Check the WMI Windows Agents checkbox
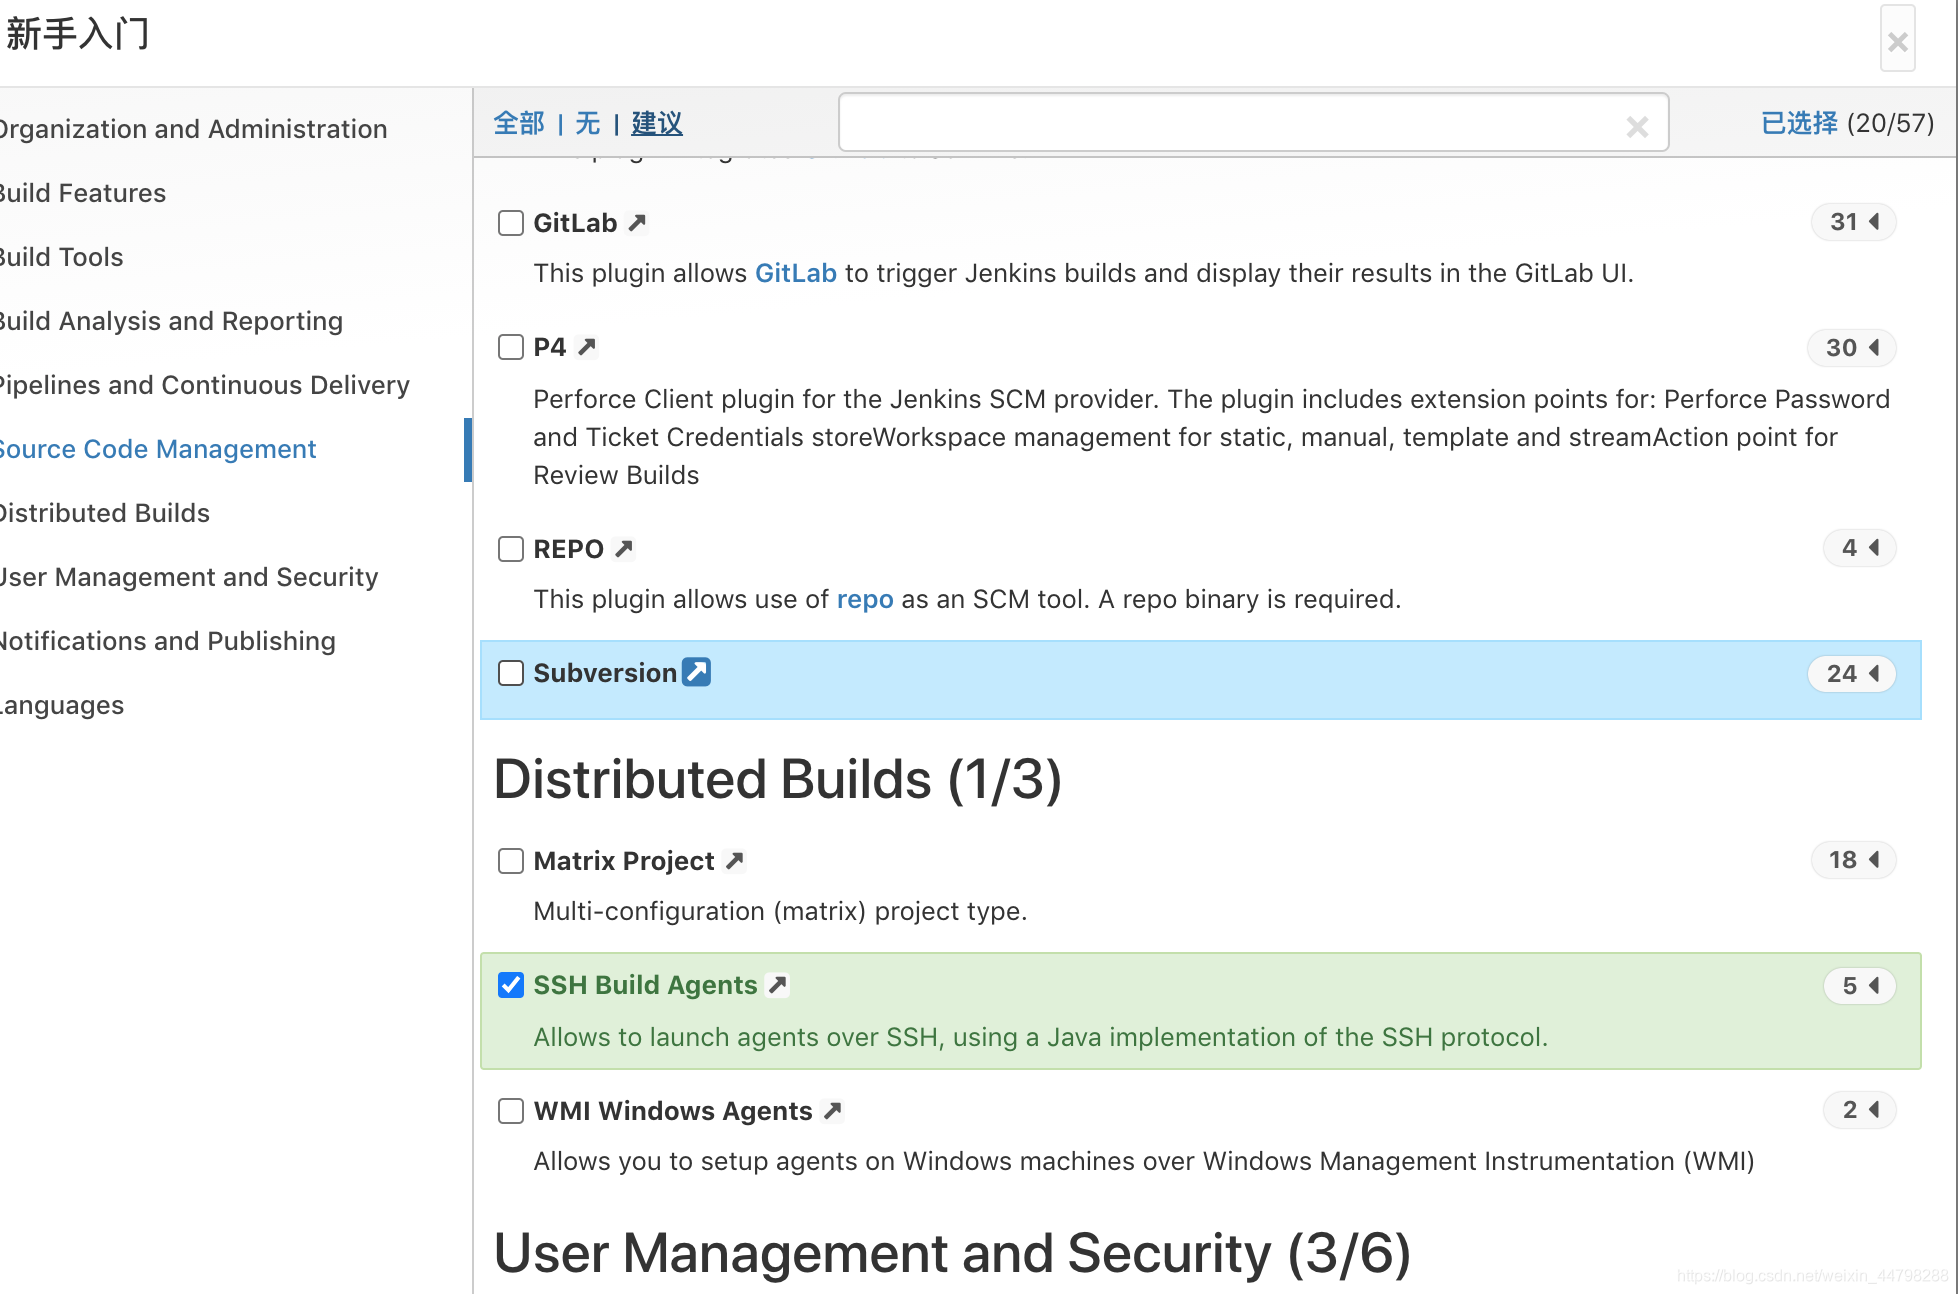Viewport: 1958px width, 1294px height. click(x=511, y=1111)
